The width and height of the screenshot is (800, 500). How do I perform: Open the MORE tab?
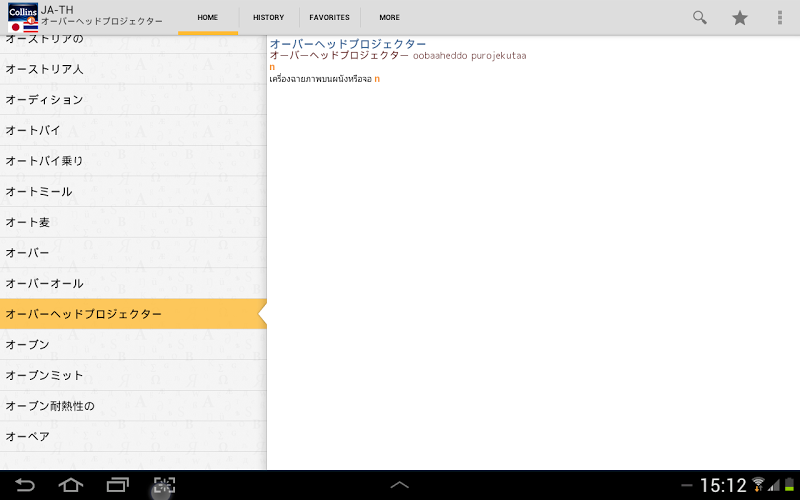(389, 18)
